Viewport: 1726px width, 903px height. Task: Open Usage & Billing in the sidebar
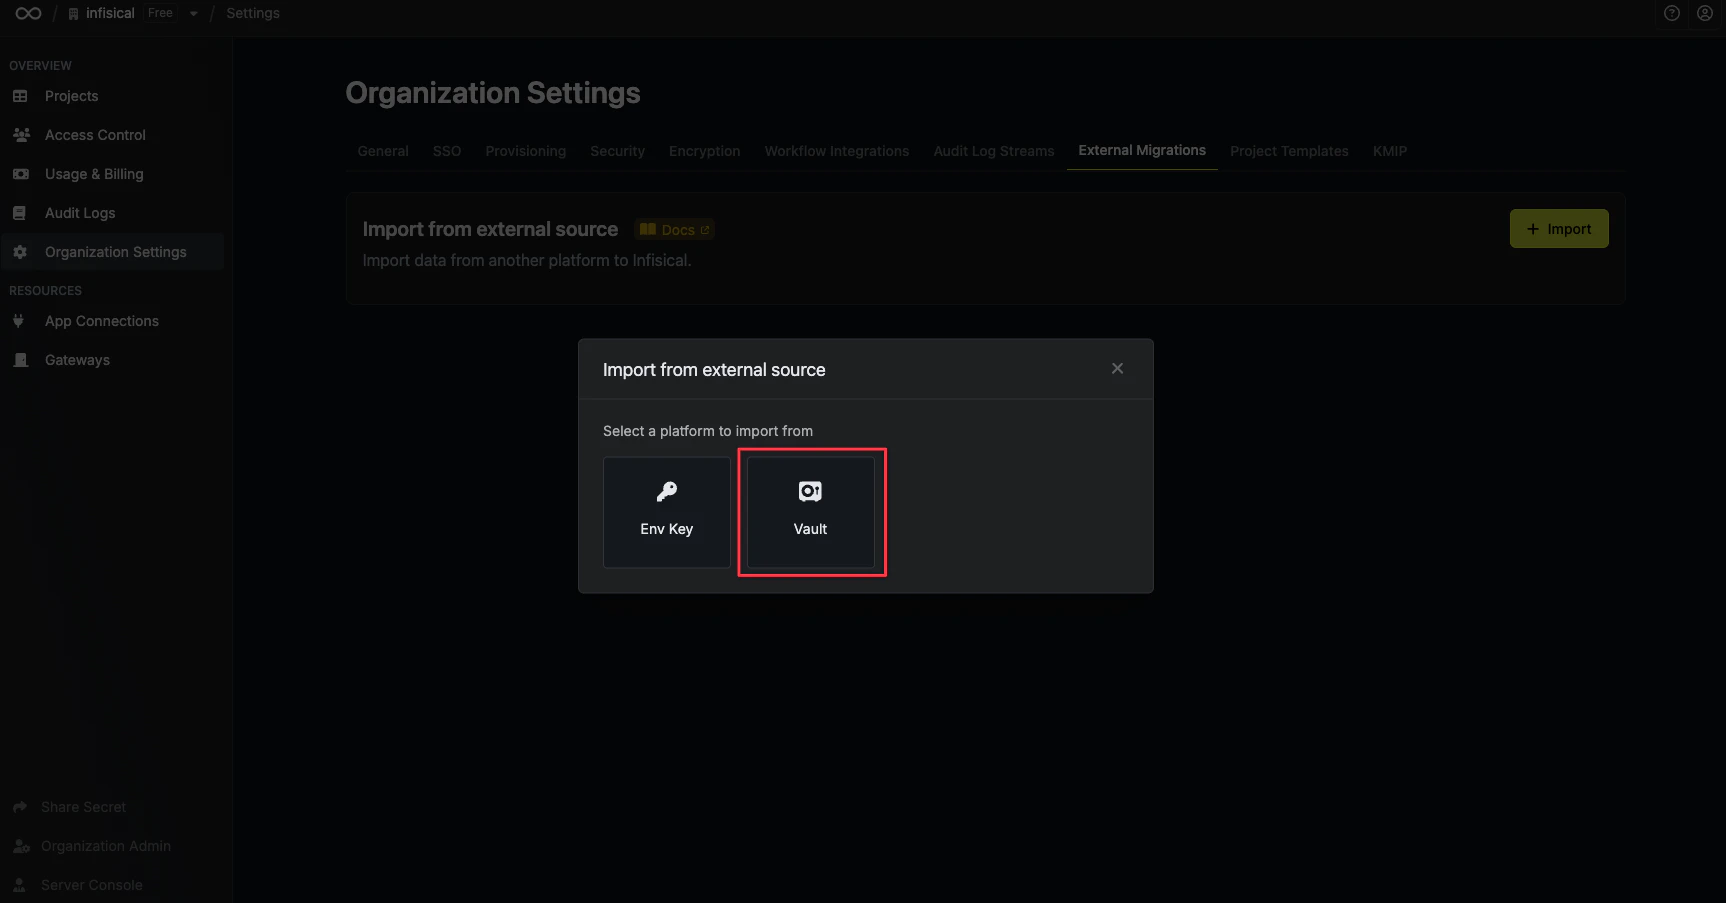(x=113, y=174)
